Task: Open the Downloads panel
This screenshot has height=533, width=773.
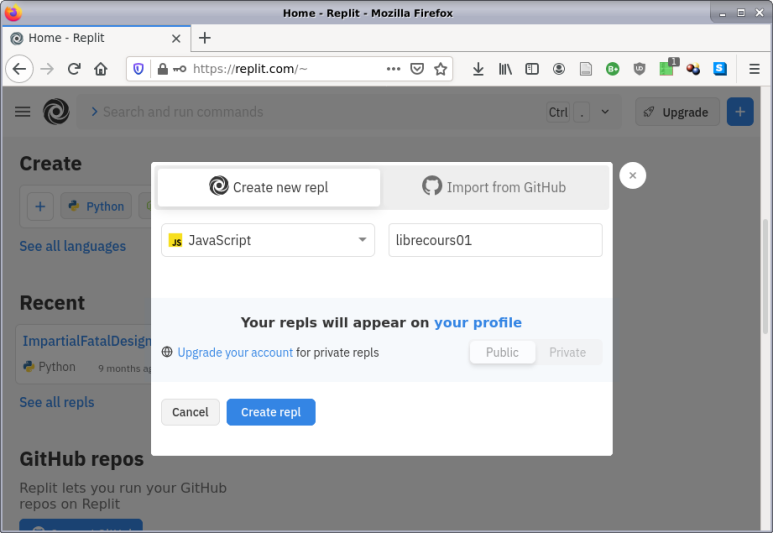Action: (478, 69)
